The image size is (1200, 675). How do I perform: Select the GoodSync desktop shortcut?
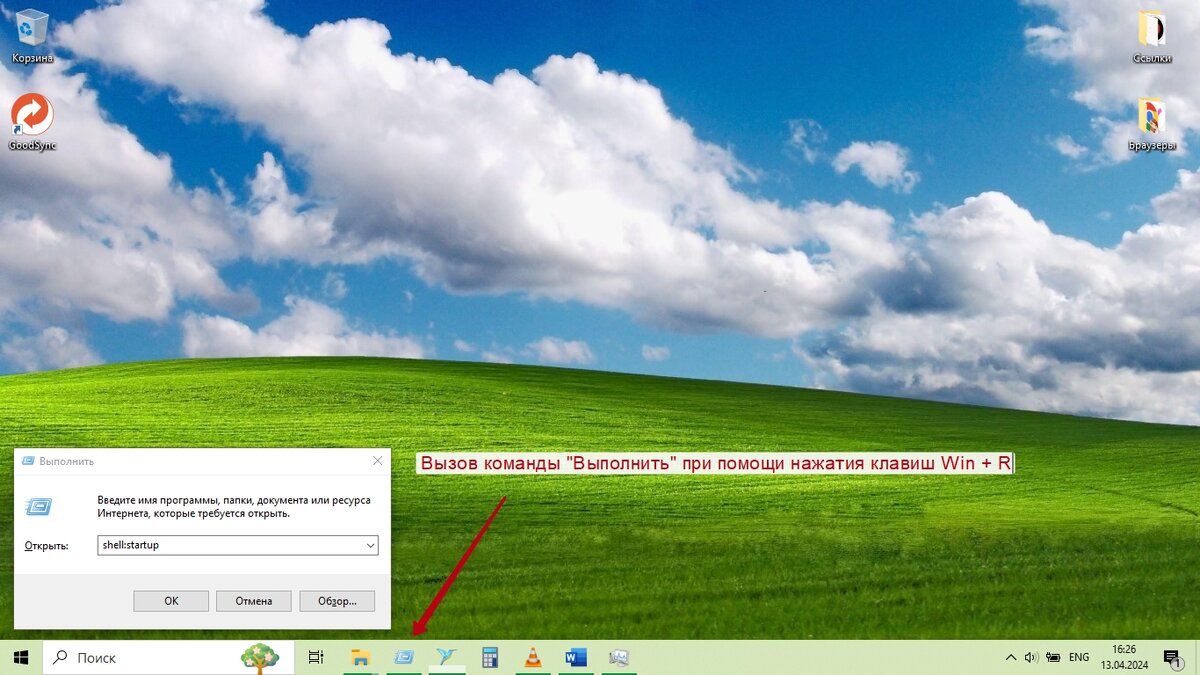point(32,122)
